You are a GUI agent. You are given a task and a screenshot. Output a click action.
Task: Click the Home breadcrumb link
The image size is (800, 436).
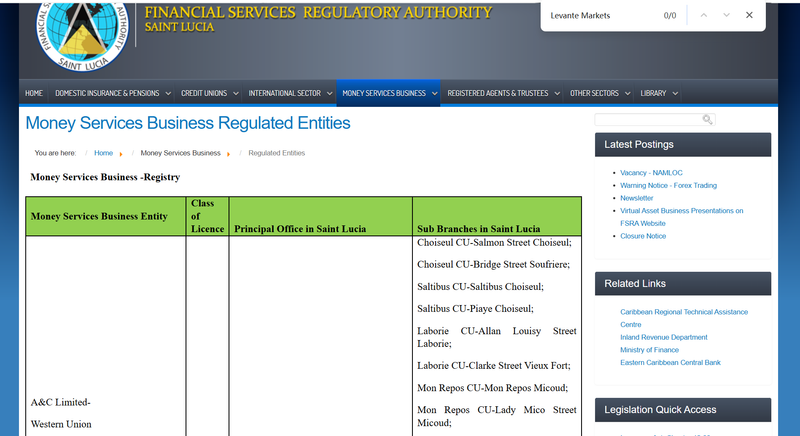pos(103,153)
